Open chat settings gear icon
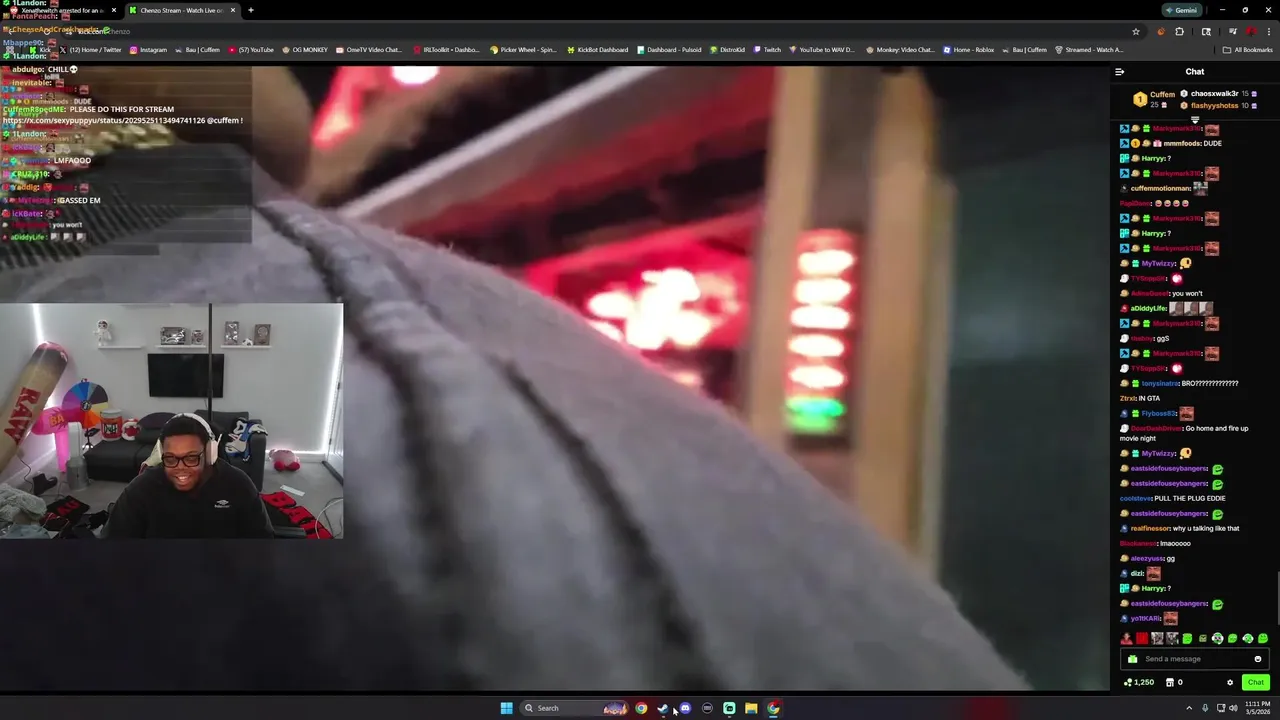The width and height of the screenshot is (1280, 720). point(1230,682)
